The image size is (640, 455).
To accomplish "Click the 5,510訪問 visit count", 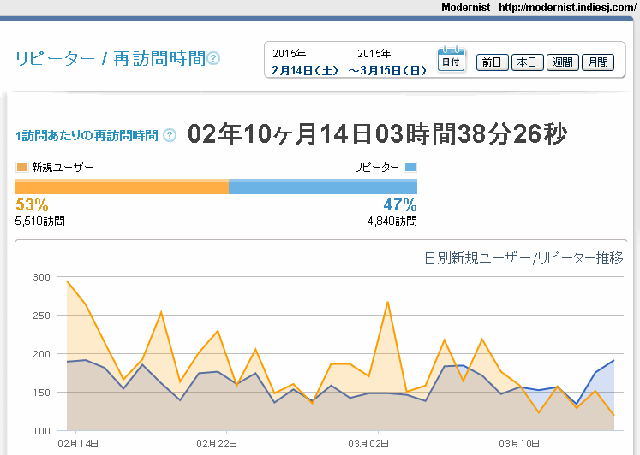I will pyautogui.click(x=40, y=221).
